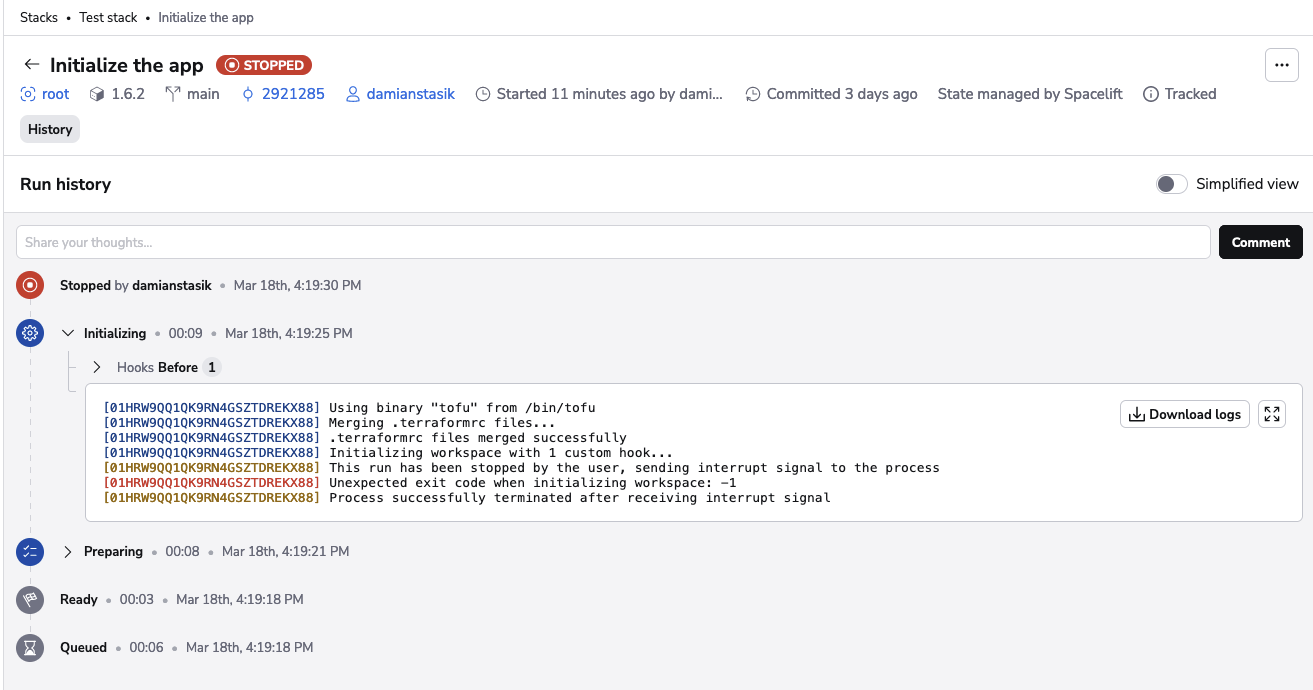1313x690 pixels.
Task: Click the branch icon next to main
Action: (x=171, y=94)
